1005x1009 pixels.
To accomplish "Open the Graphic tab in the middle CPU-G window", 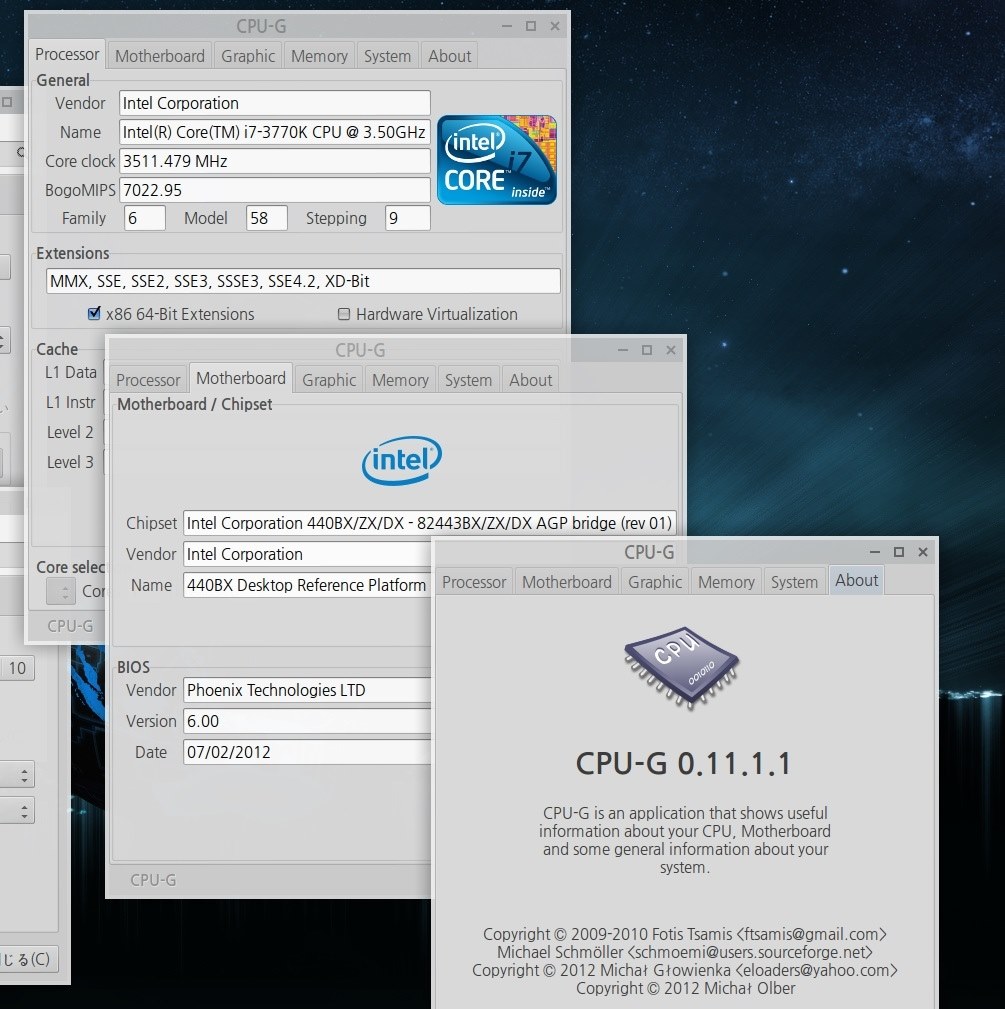I will click(x=329, y=380).
